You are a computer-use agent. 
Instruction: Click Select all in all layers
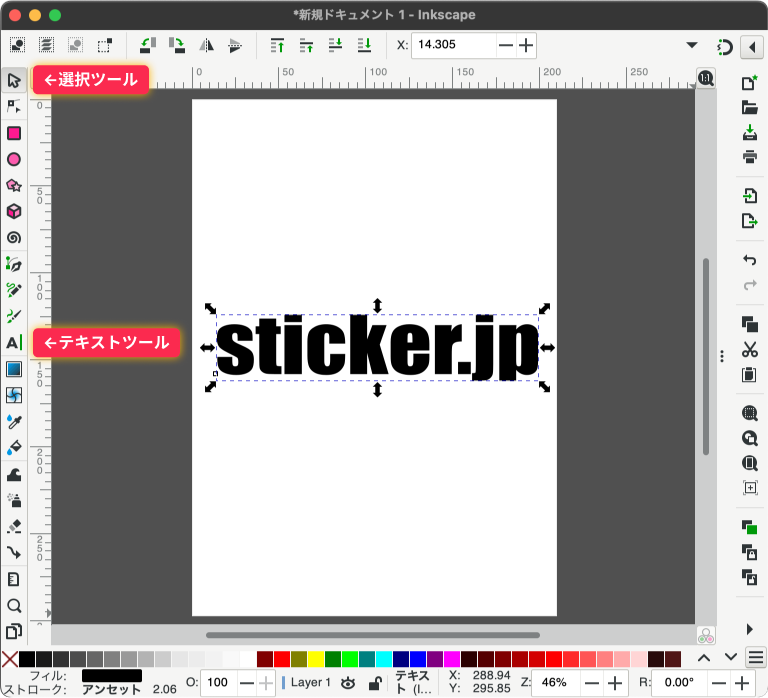coord(47,45)
